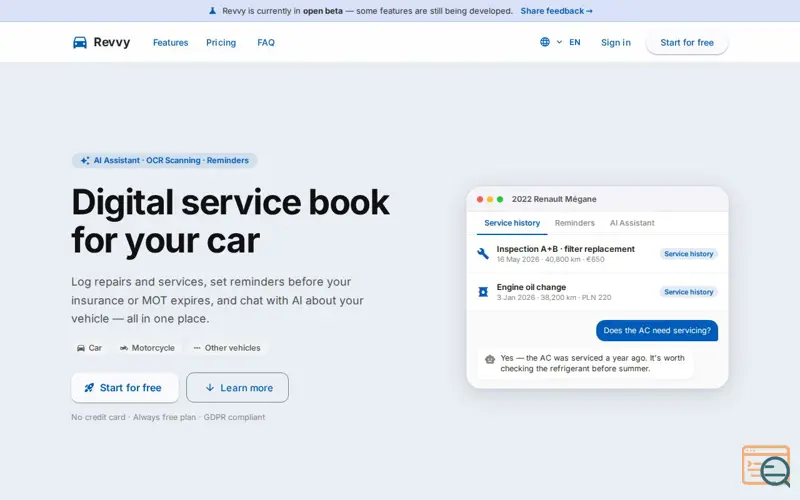Click Service history badge on Inspection row
Image resolution: width=800 pixels, height=500 pixels.
point(688,254)
